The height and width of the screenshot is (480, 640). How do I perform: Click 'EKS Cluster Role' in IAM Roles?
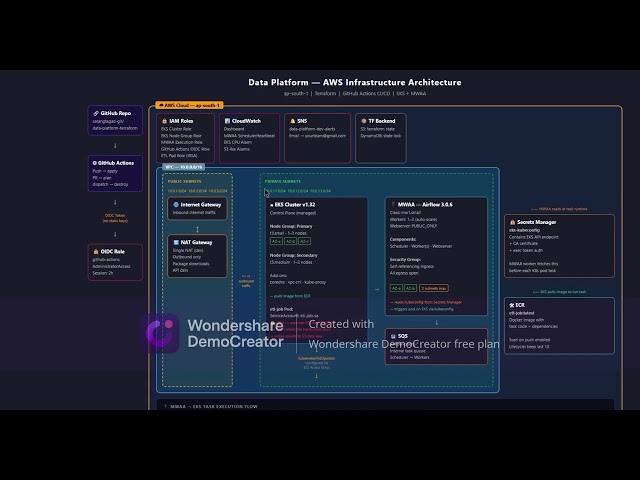pyautogui.click(x=176, y=129)
